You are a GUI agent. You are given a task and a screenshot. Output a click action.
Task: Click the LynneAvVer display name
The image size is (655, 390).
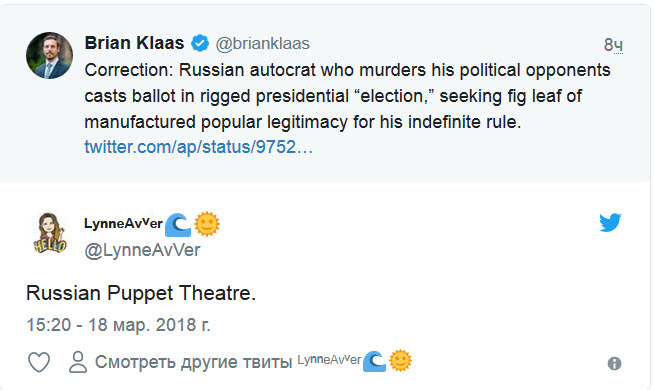pos(123,223)
